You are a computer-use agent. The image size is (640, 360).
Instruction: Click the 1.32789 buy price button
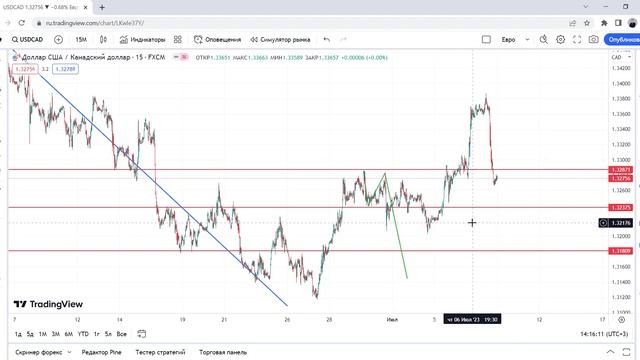(65, 69)
